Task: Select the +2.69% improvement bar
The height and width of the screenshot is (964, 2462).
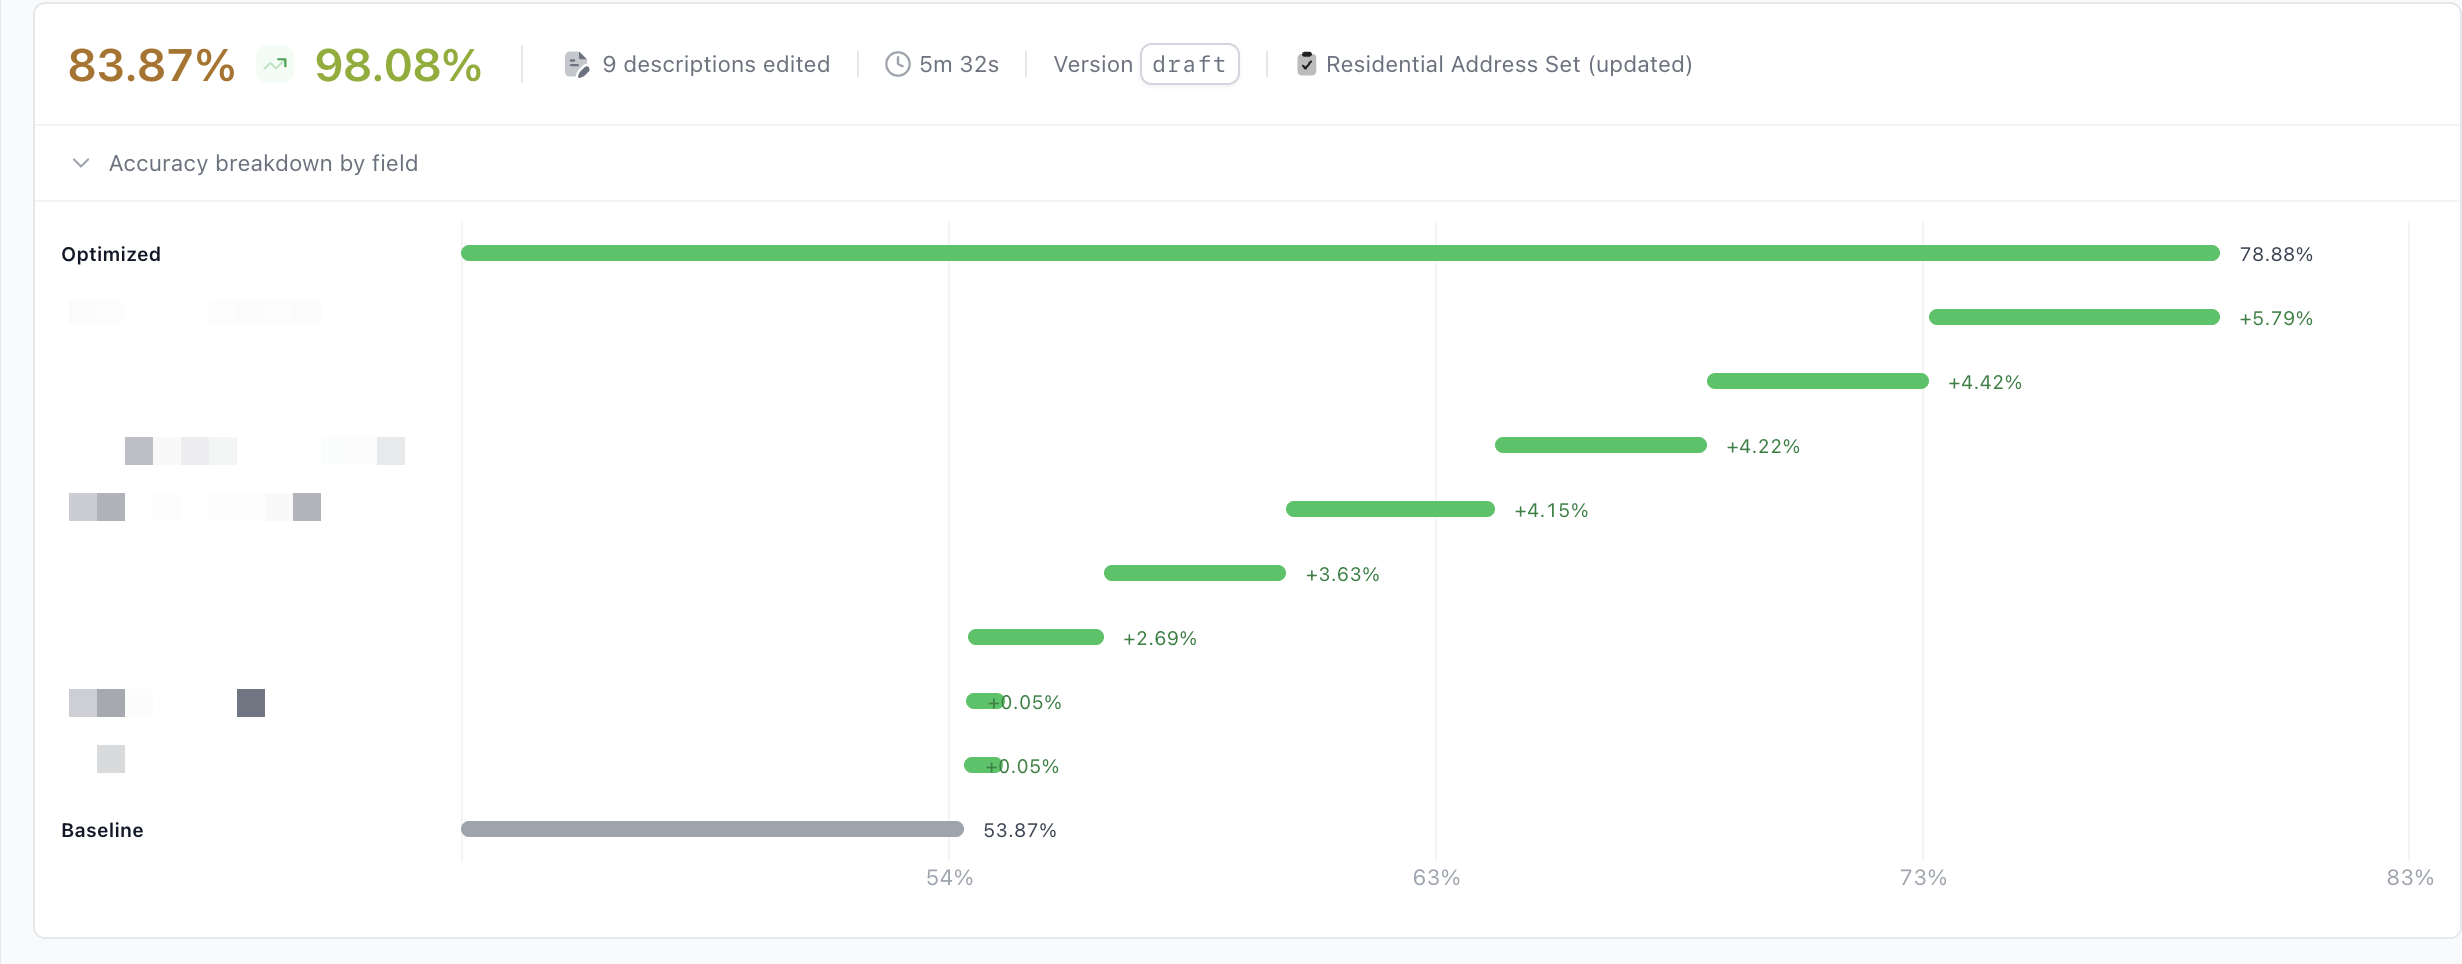Action: [x=1035, y=638]
